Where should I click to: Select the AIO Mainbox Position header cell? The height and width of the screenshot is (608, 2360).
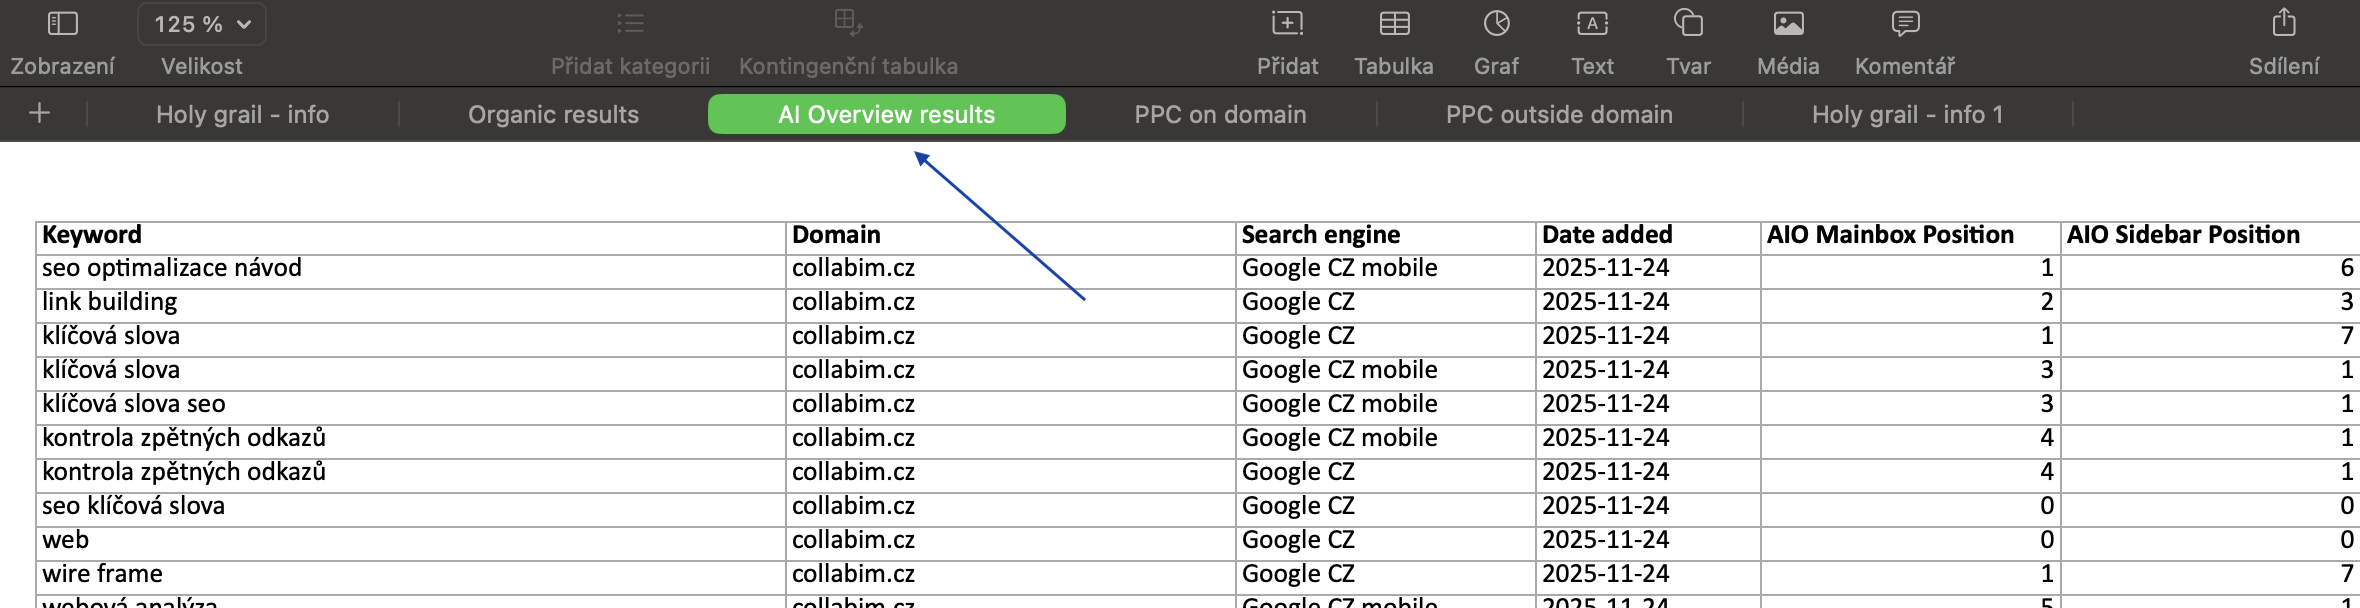[x=1909, y=236]
